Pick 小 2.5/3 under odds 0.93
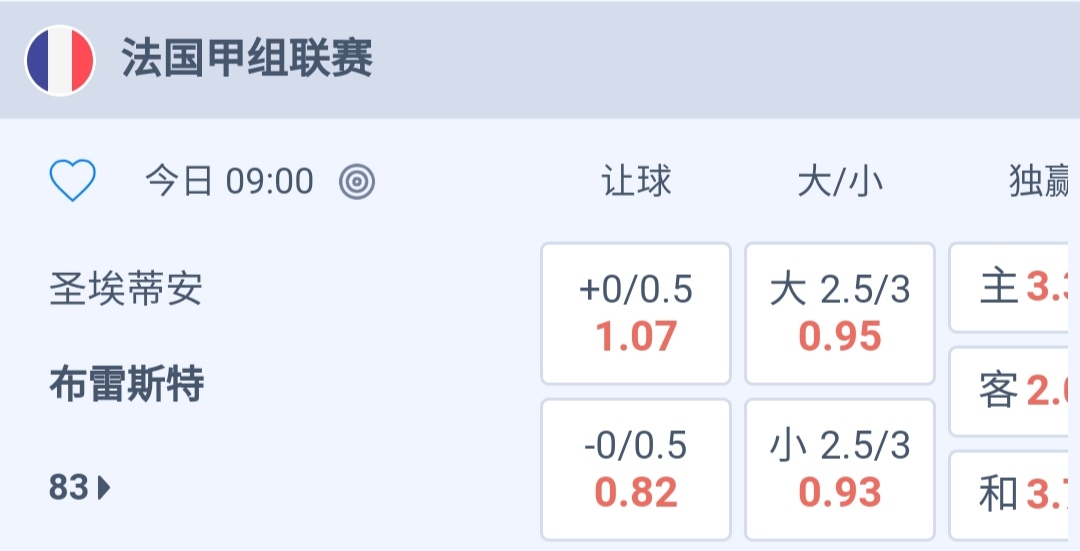The height and width of the screenshot is (551, 1080). [840, 470]
